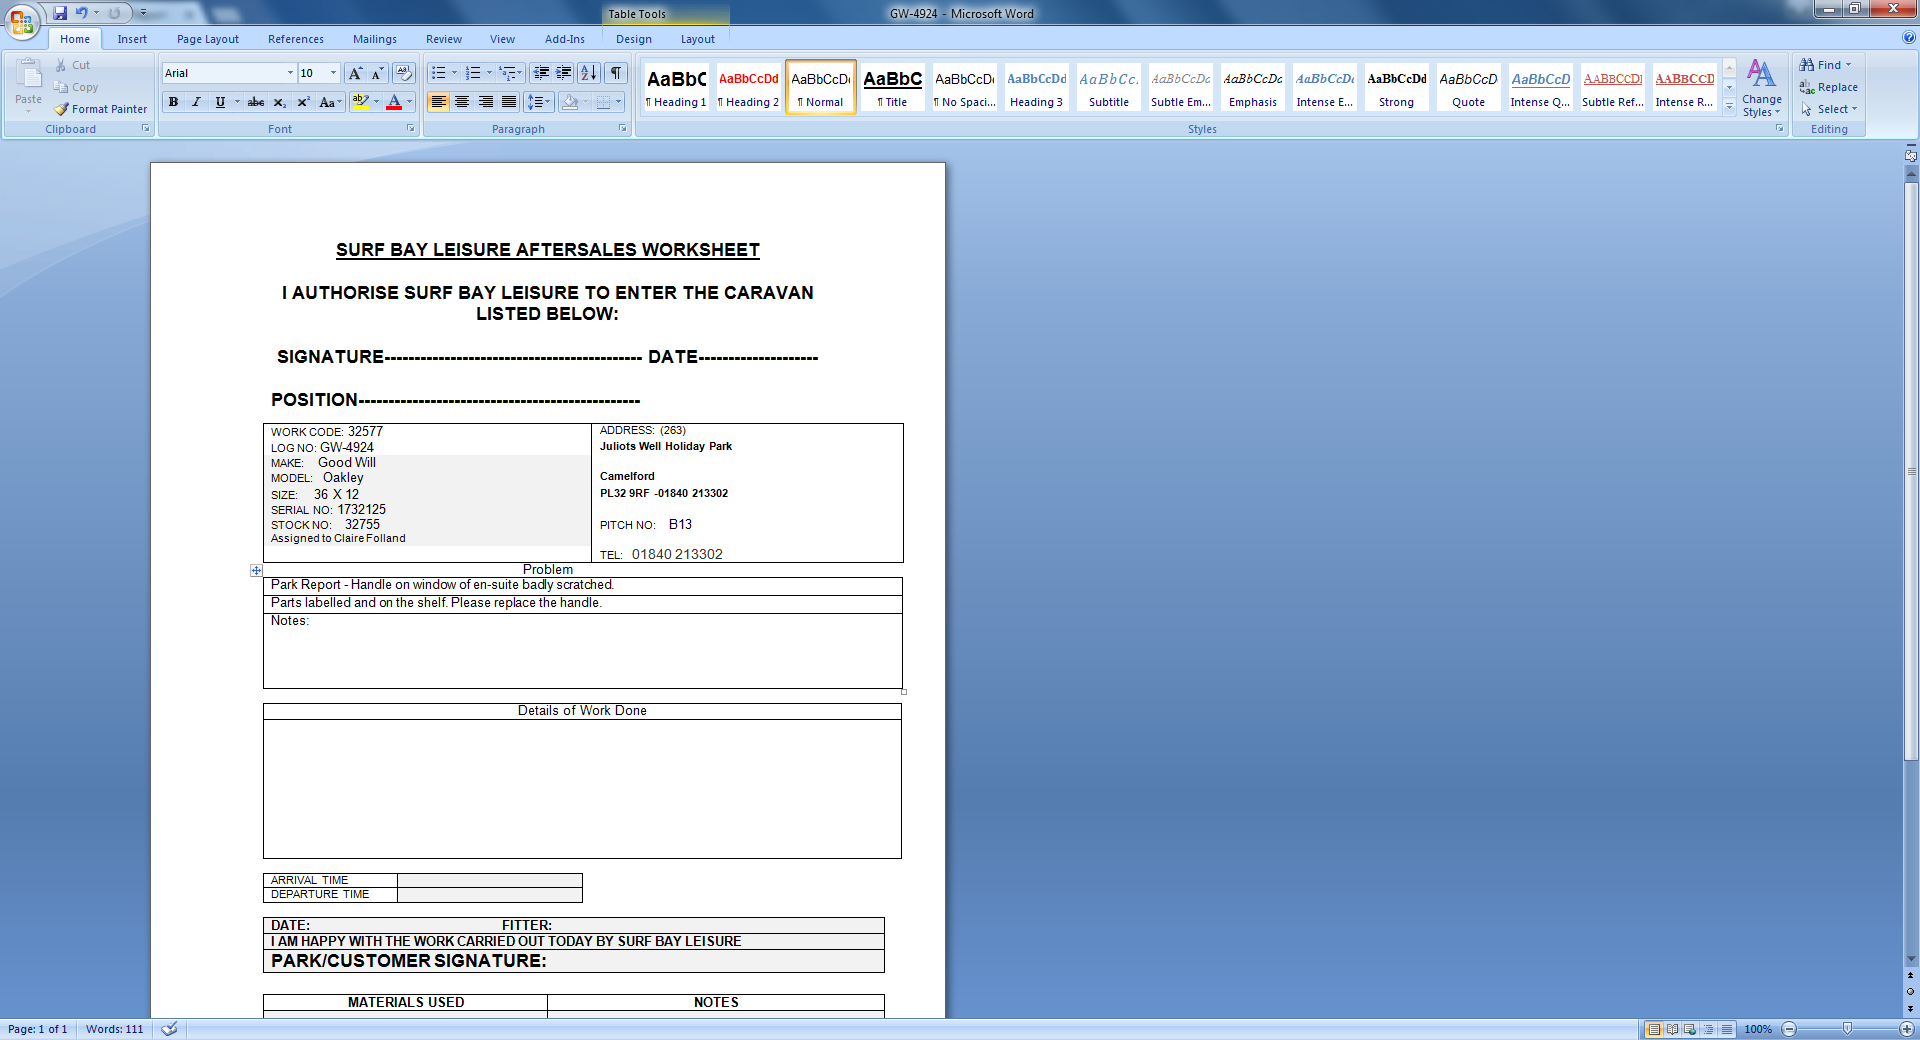Screen dimensions: 1920x1040
Task: Click the Paste clipboard icon
Action: (x=29, y=75)
